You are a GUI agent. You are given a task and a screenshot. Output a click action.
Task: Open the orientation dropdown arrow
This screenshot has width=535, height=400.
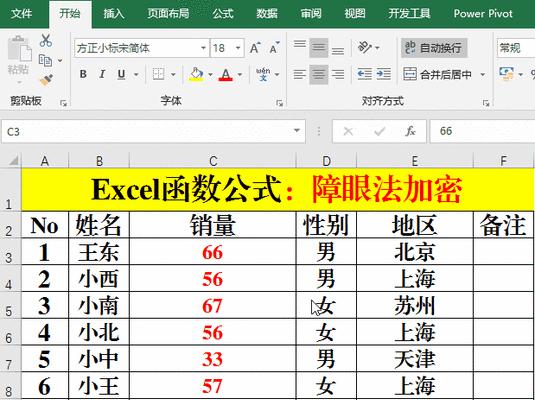(x=377, y=48)
